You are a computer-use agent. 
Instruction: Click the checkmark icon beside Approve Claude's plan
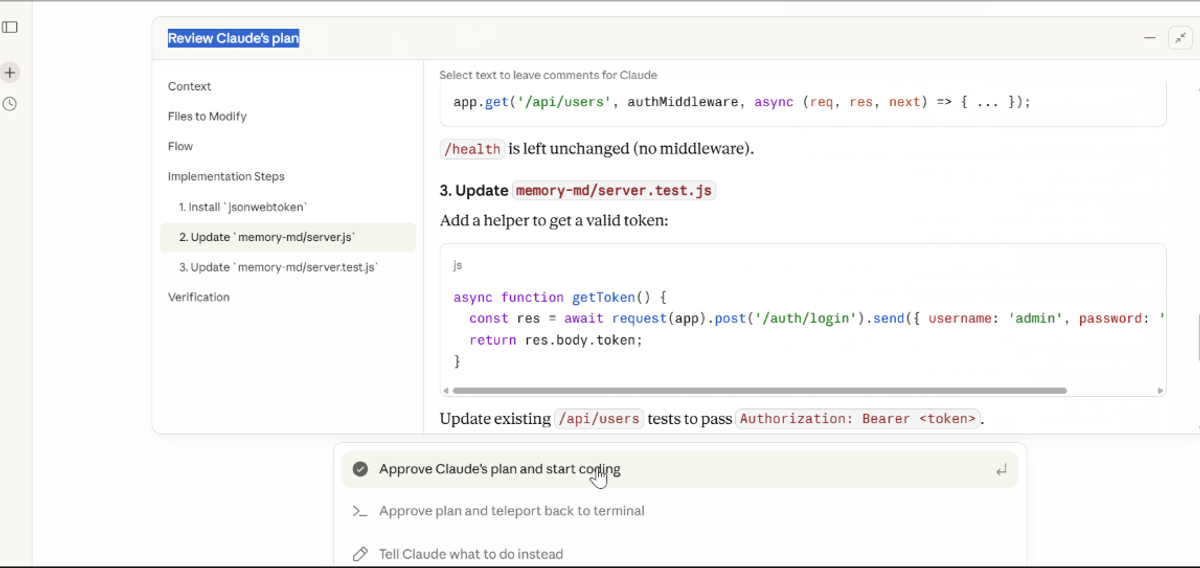click(360, 469)
